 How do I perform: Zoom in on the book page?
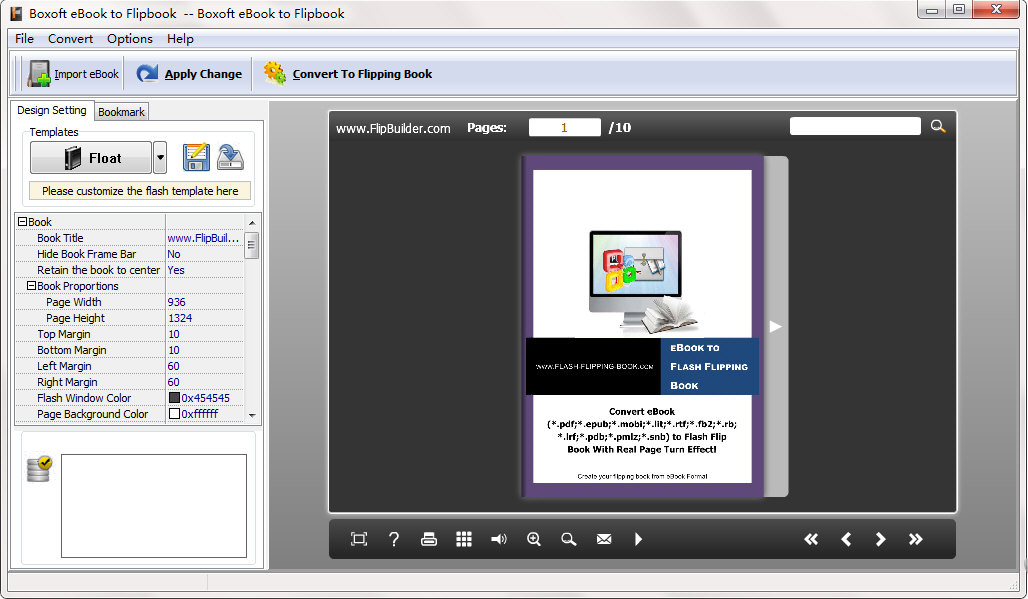click(x=534, y=539)
